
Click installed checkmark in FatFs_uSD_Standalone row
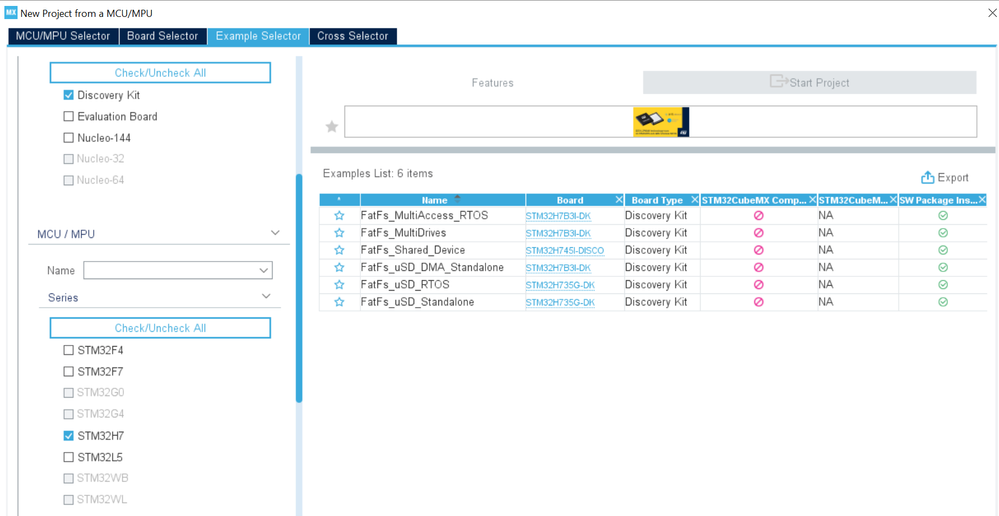pyautogui.click(x=943, y=302)
